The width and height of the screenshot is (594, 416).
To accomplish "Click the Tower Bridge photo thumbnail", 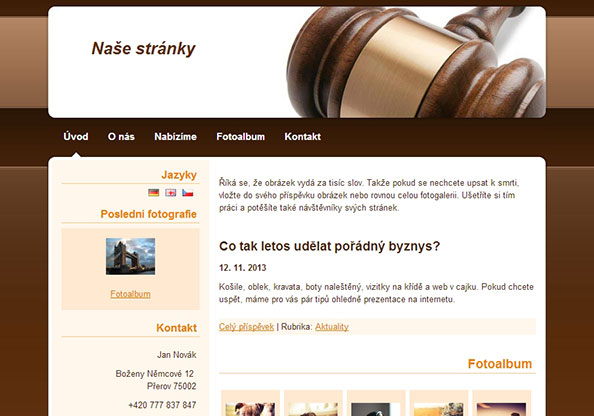I will tap(130, 256).
